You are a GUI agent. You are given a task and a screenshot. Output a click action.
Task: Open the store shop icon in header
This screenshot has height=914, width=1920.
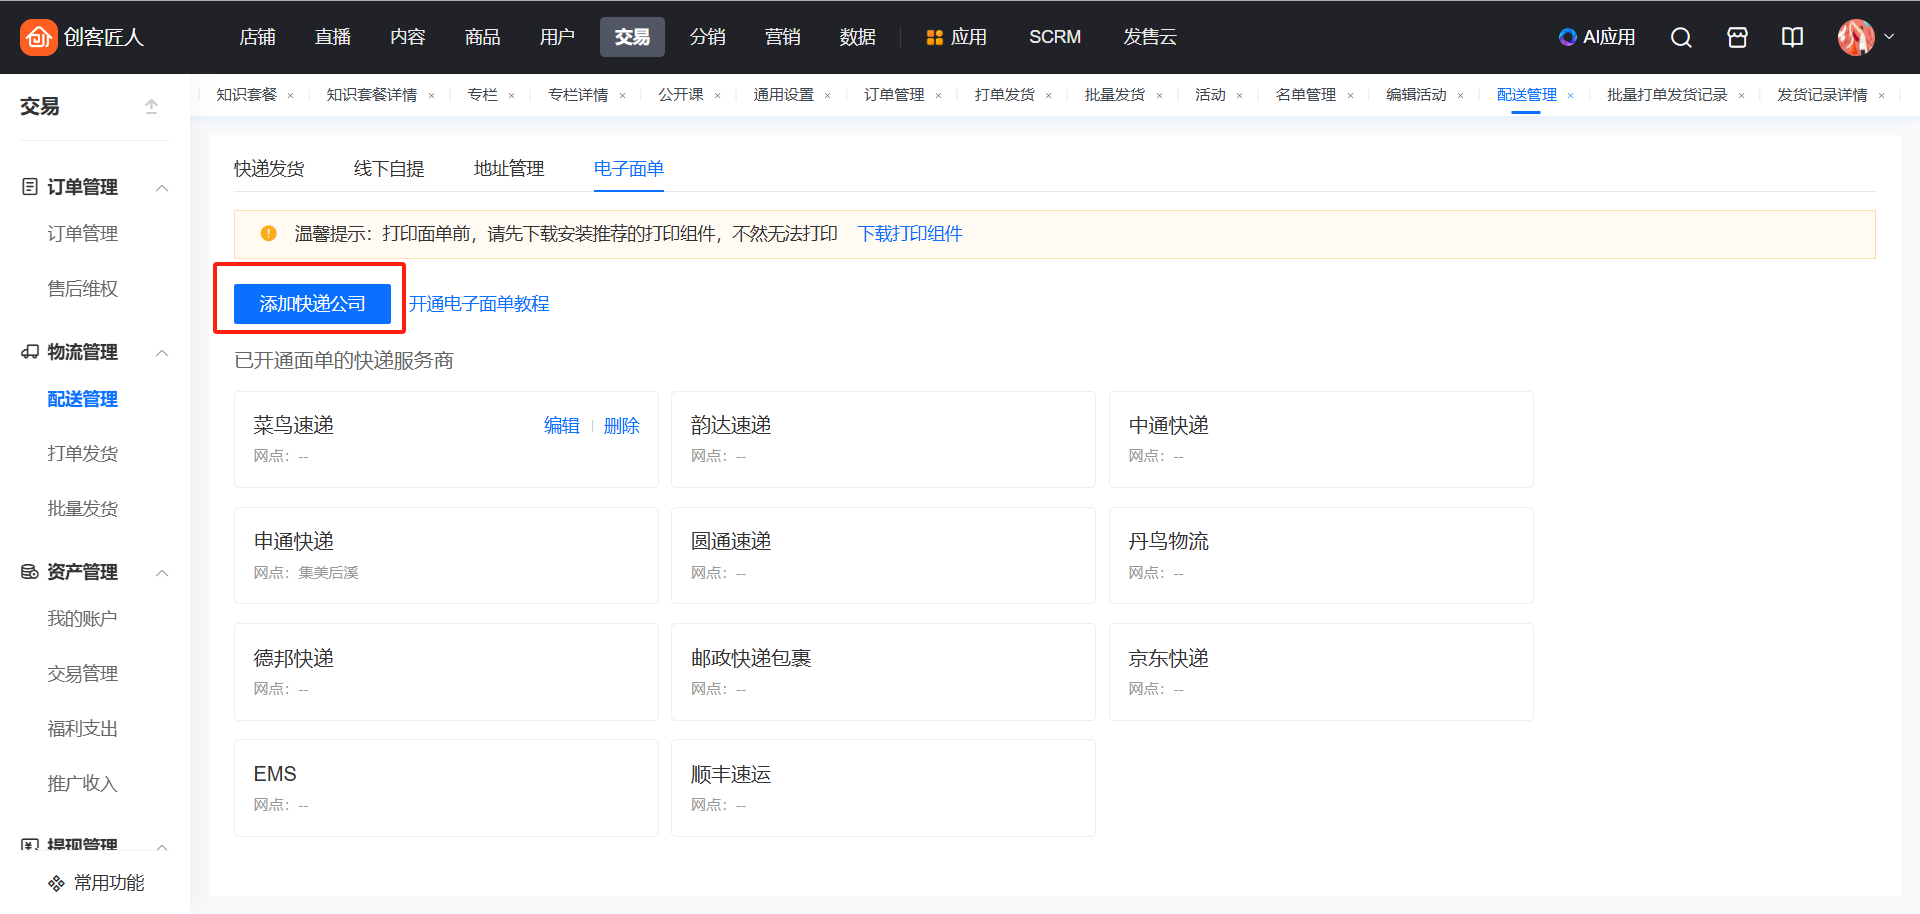pyautogui.click(x=1737, y=37)
